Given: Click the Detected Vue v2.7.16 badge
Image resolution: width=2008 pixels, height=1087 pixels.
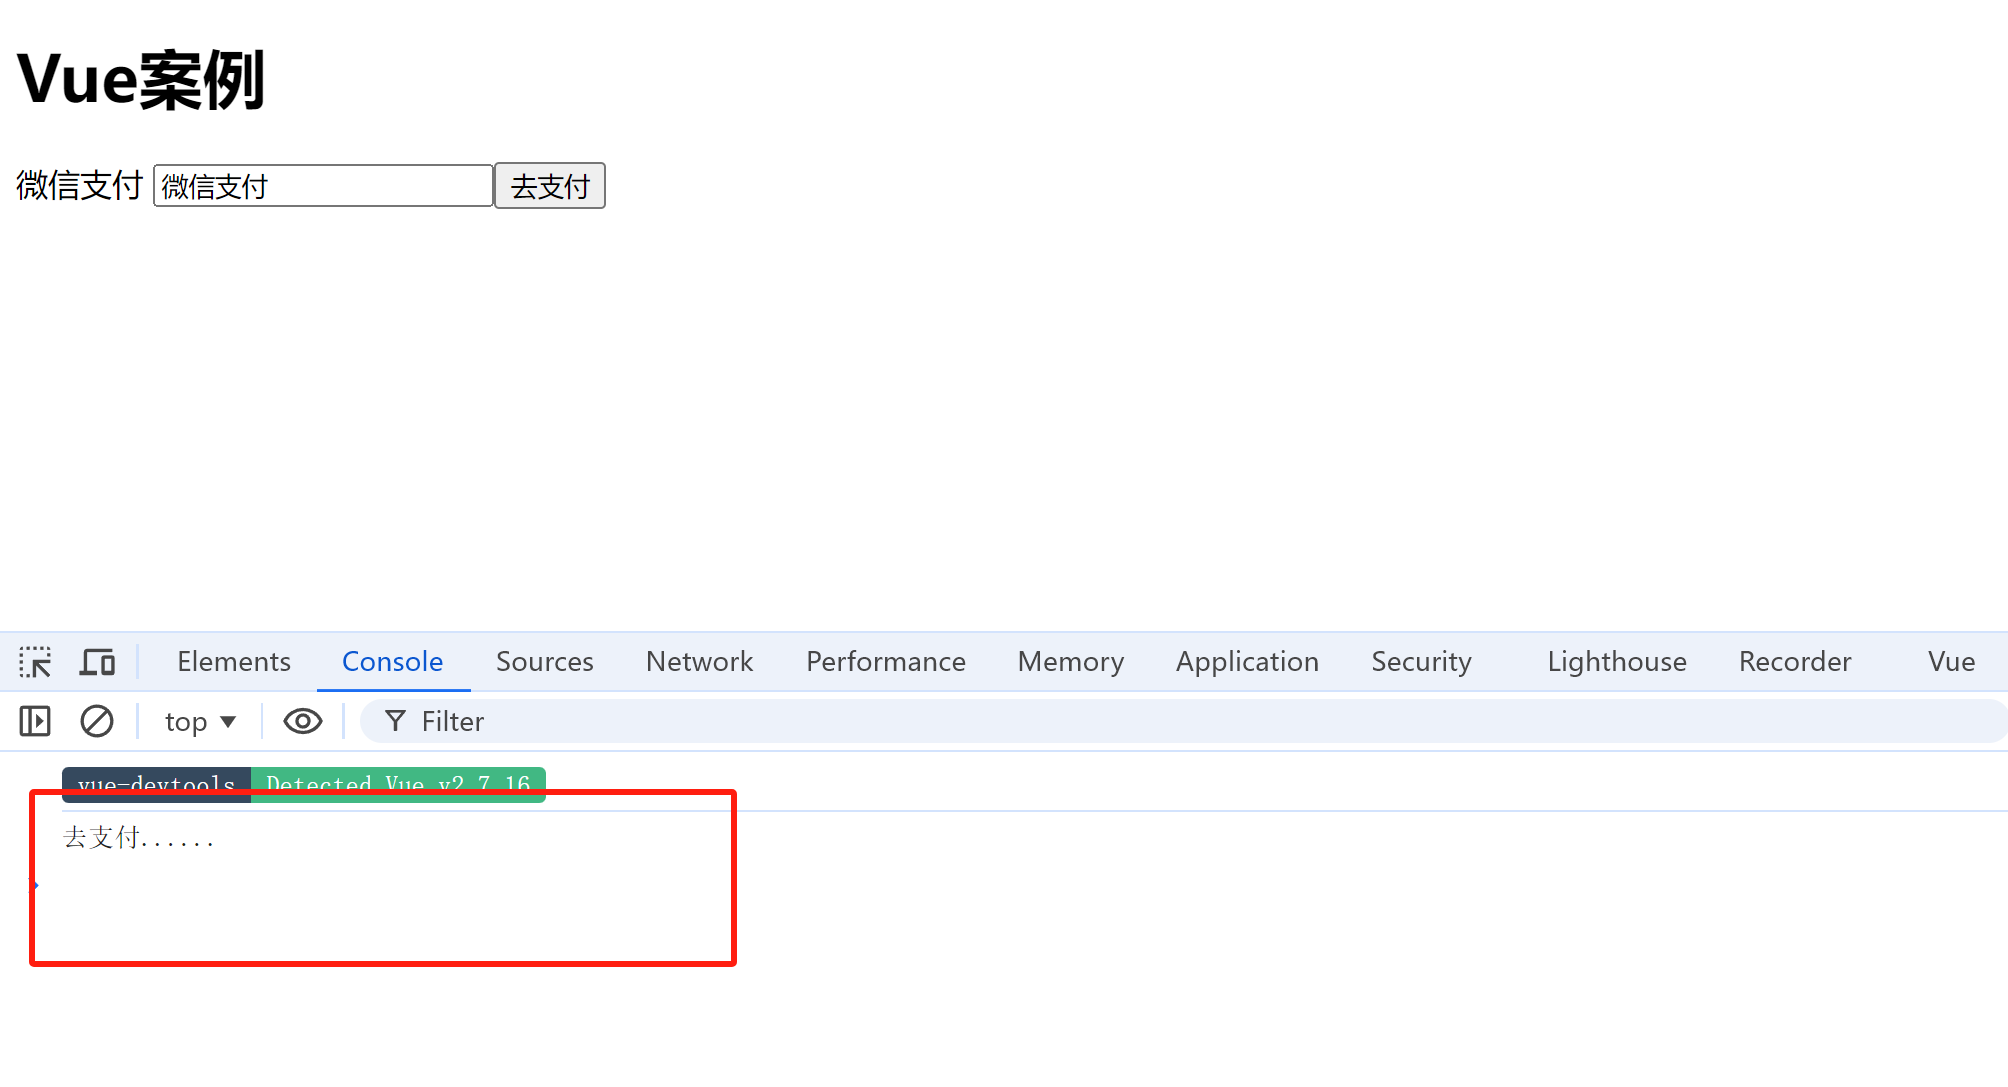Looking at the screenshot, I should pyautogui.click(x=398, y=781).
